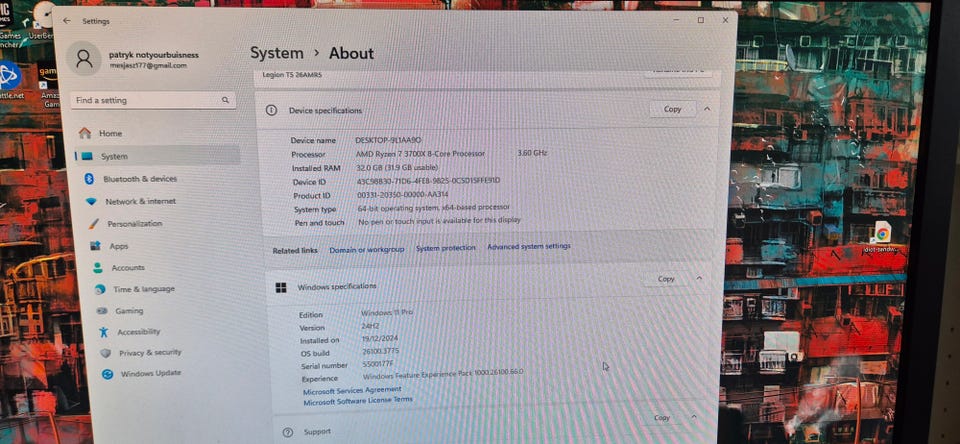Click the Time & language globe icon
This screenshot has height=444, width=960.
click(100, 289)
